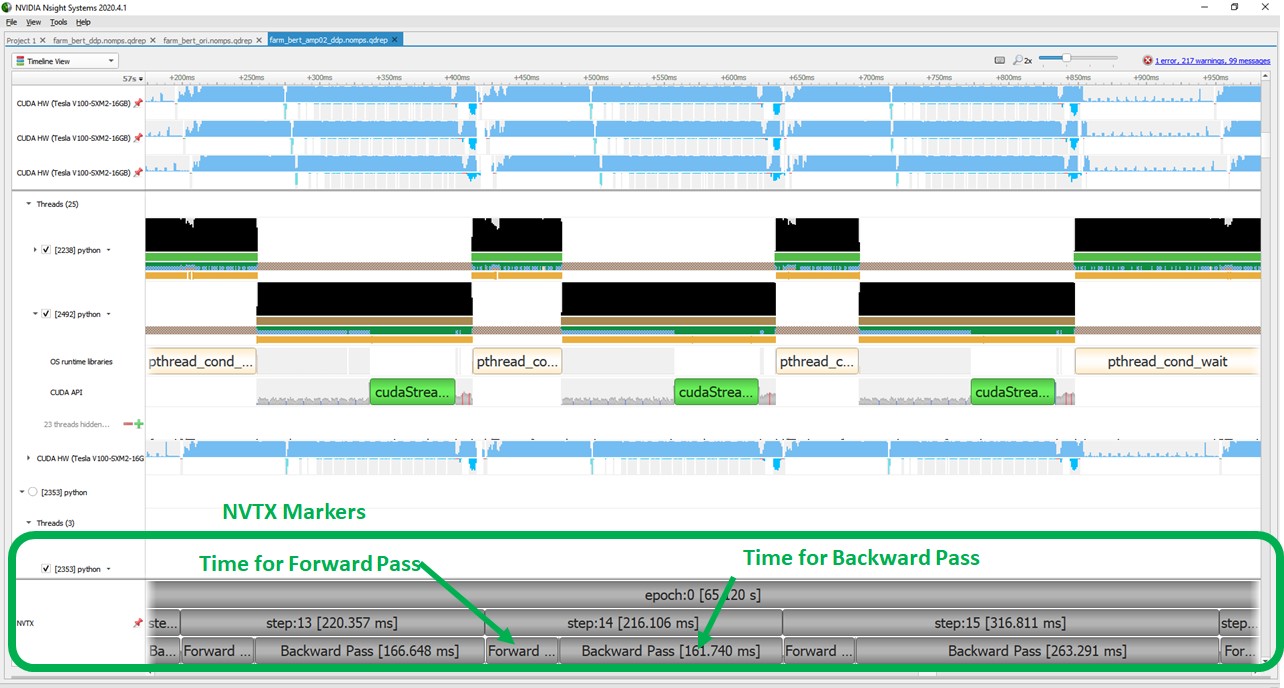
Task: Click the NVTX row label
Action: (x=27, y=623)
